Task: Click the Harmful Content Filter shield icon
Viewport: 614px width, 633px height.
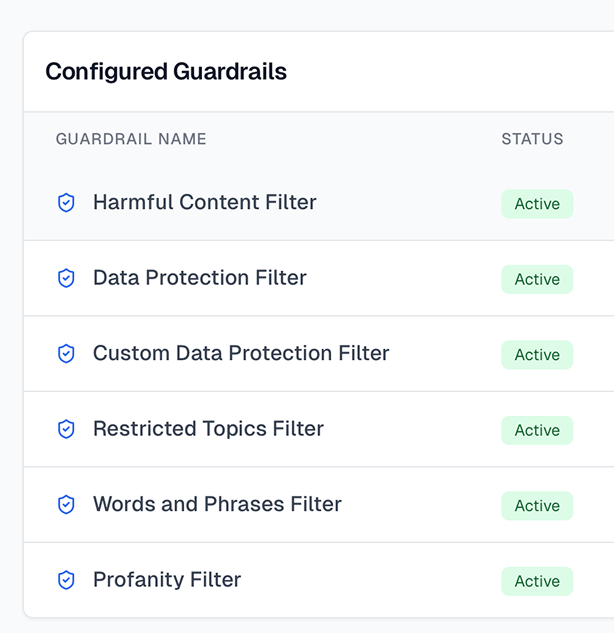Action: pyautogui.click(x=66, y=203)
